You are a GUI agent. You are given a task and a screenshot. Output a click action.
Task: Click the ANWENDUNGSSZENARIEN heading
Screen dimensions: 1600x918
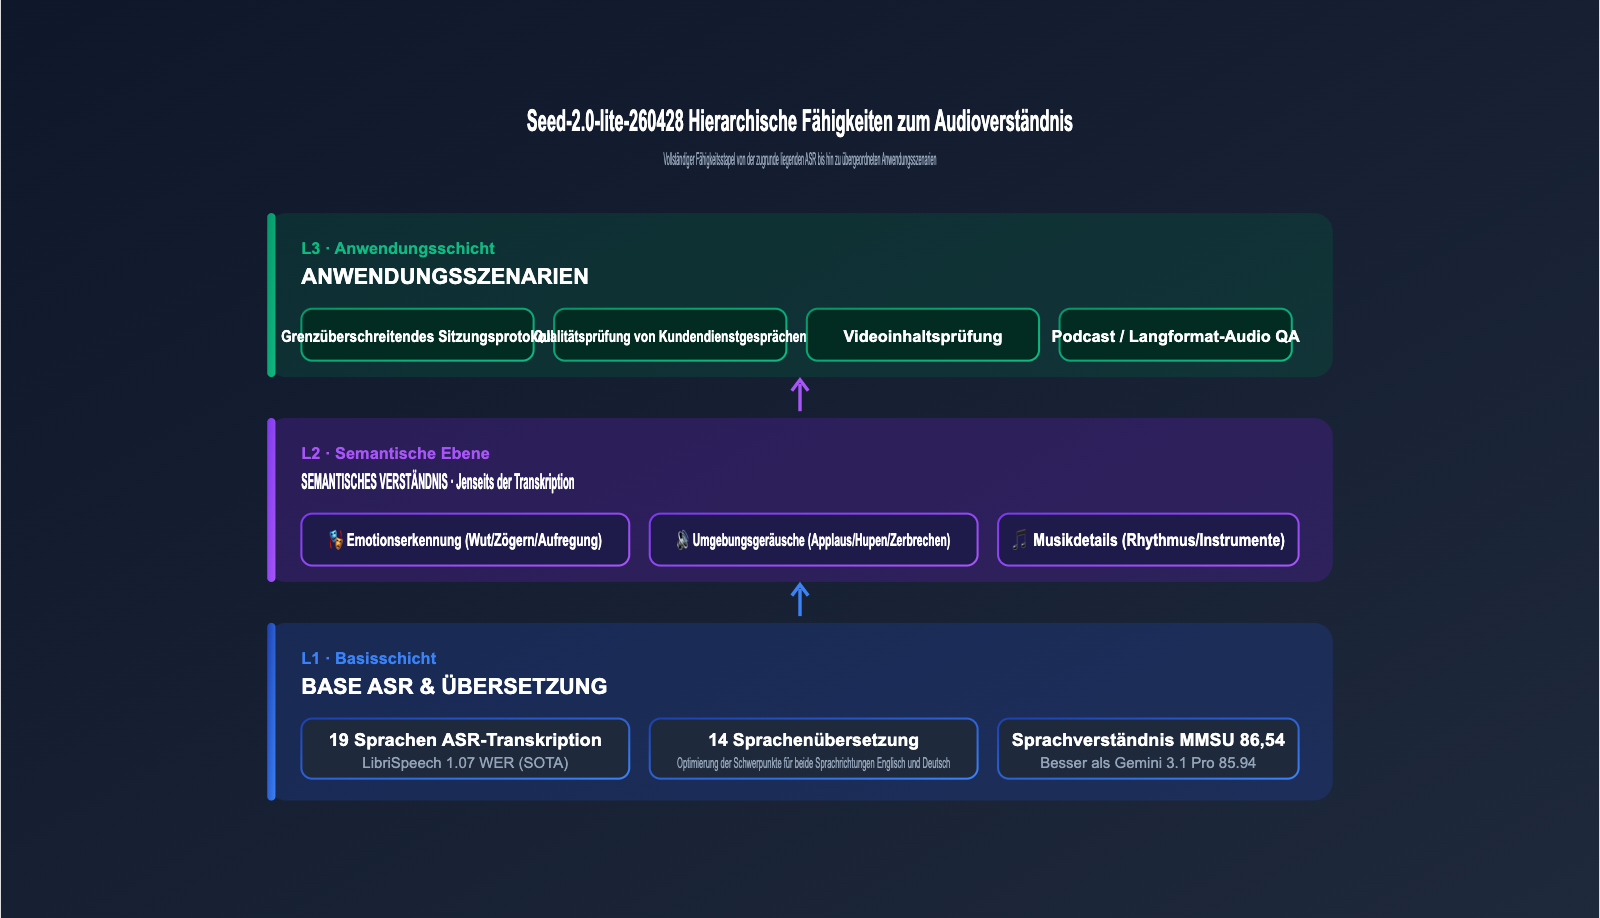(x=445, y=276)
